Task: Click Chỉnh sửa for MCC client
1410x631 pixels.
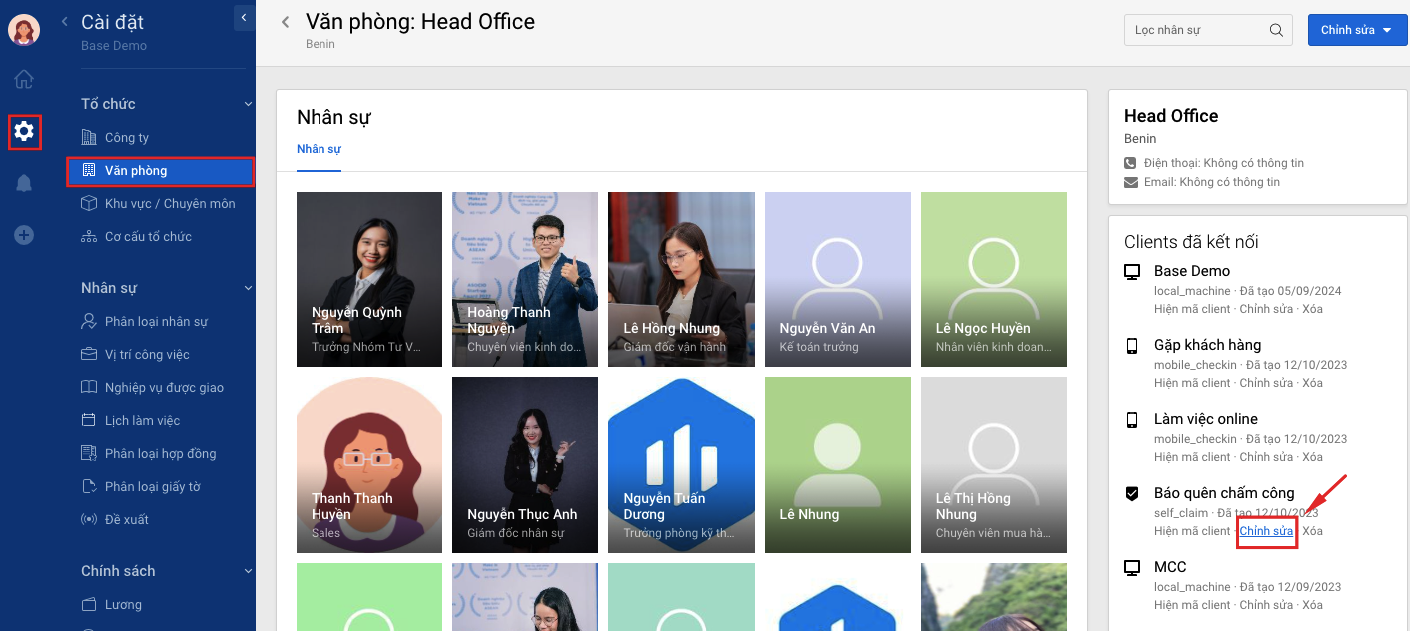Action: (x=1266, y=605)
